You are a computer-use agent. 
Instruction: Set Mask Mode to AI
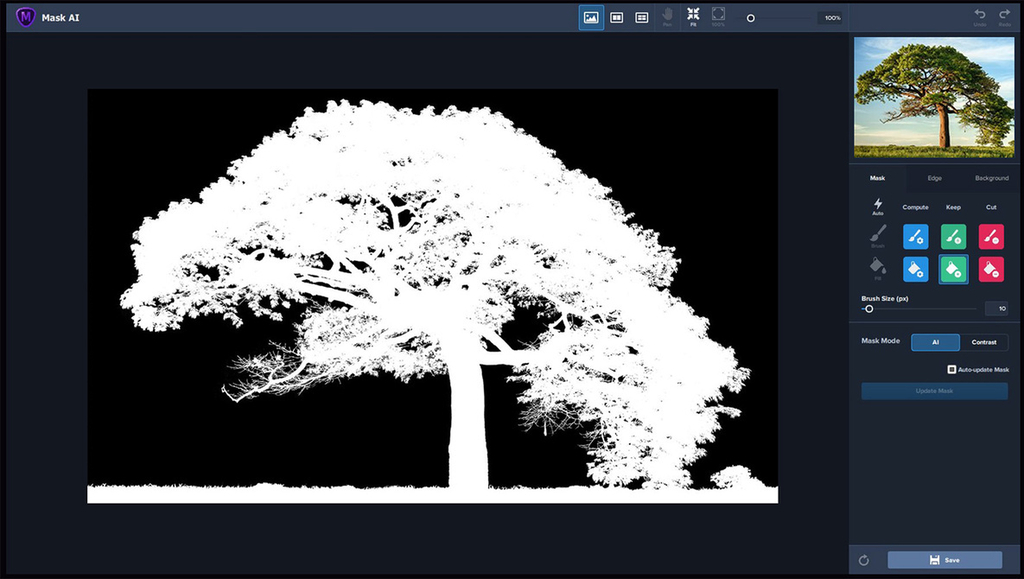(x=935, y=342)
